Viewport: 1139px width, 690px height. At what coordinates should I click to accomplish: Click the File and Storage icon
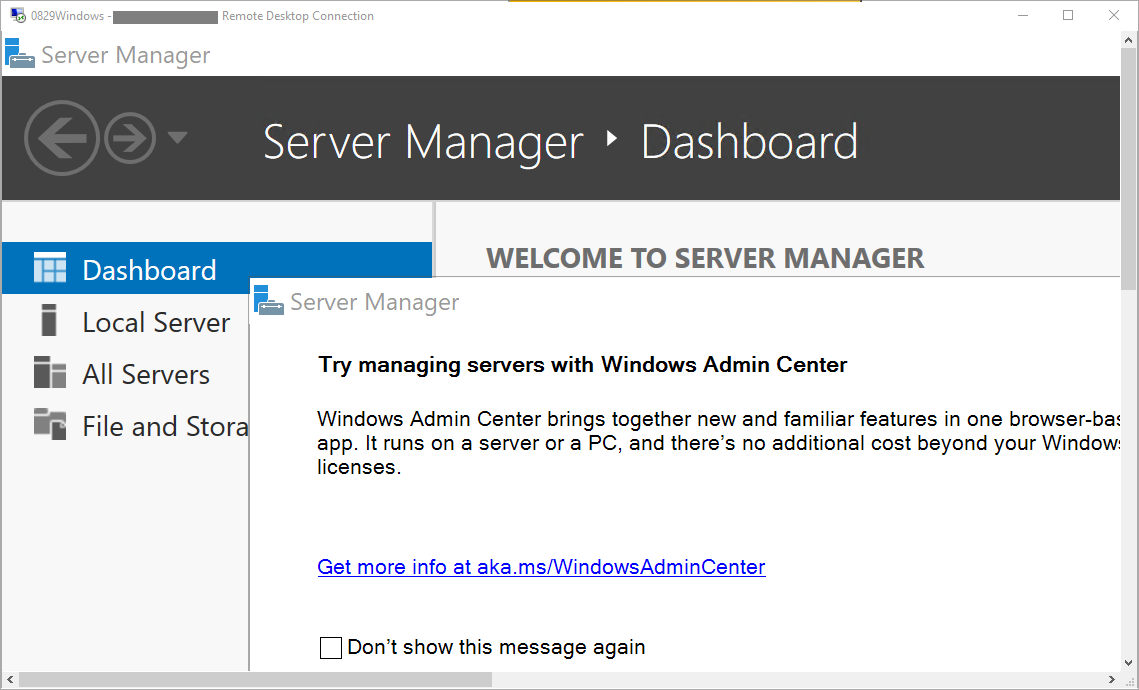click(50, 424)
